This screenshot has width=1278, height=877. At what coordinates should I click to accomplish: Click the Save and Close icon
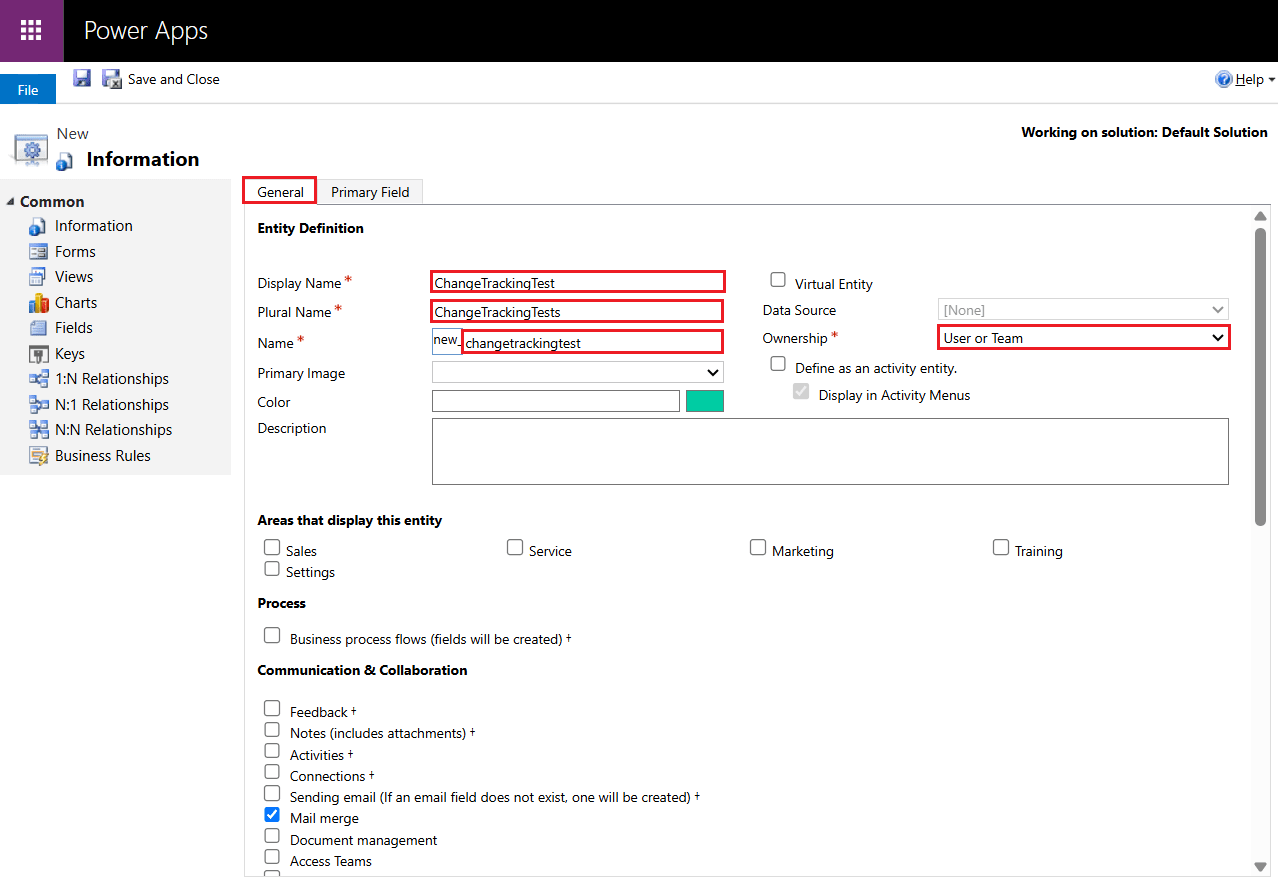(x=112, y=79)
